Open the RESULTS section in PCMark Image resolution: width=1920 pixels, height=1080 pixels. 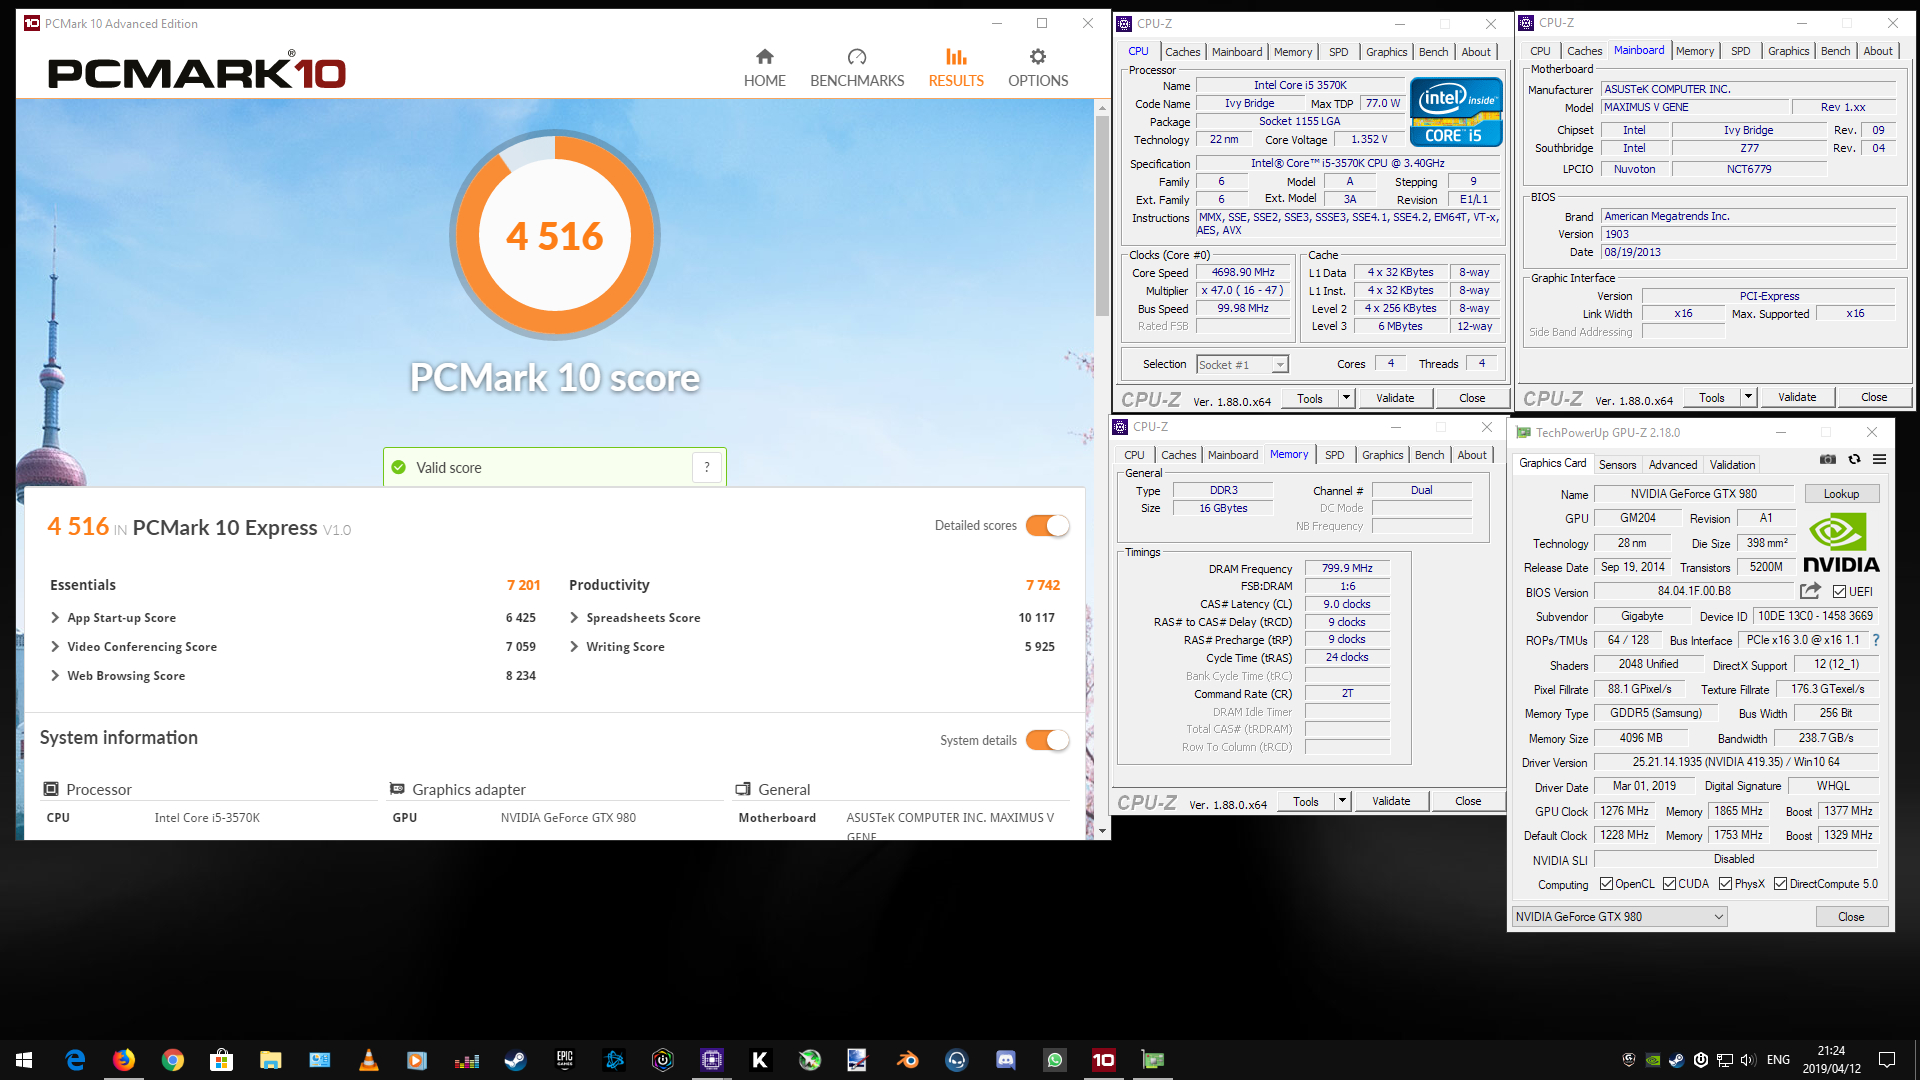pyautogui.click(x=956, y=68)
